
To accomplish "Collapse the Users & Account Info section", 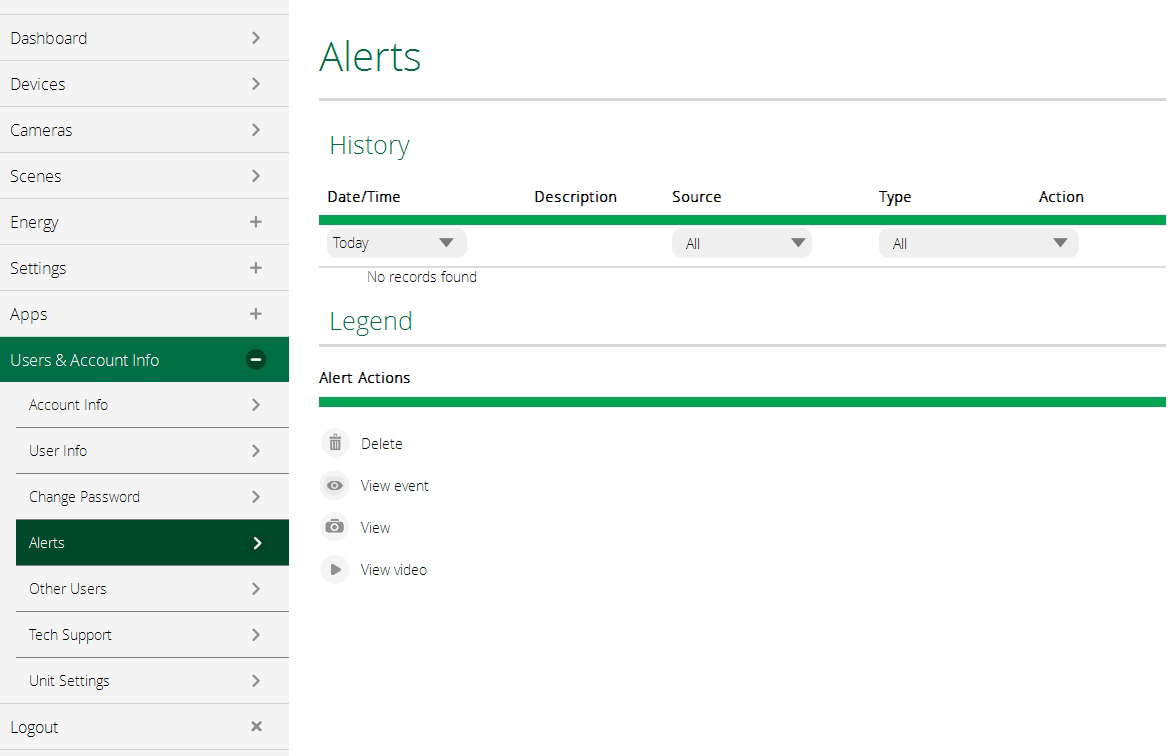I will pyautogui.click(x=256, y=360).
